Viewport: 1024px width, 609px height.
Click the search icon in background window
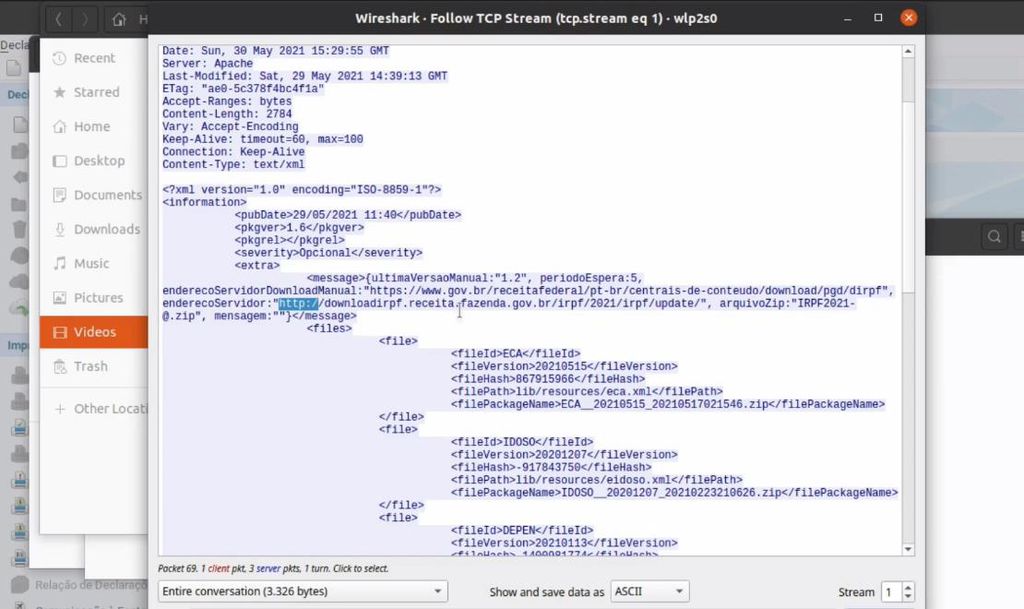click(x=994, y=236)
